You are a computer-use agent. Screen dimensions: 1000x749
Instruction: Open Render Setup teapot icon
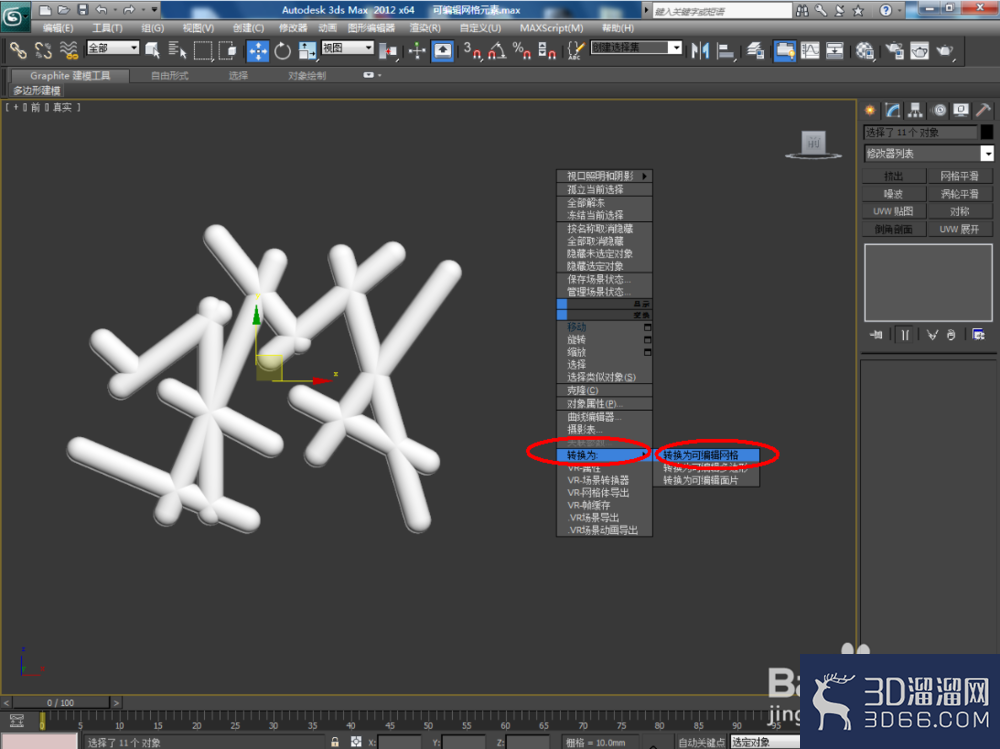(894, 50)
